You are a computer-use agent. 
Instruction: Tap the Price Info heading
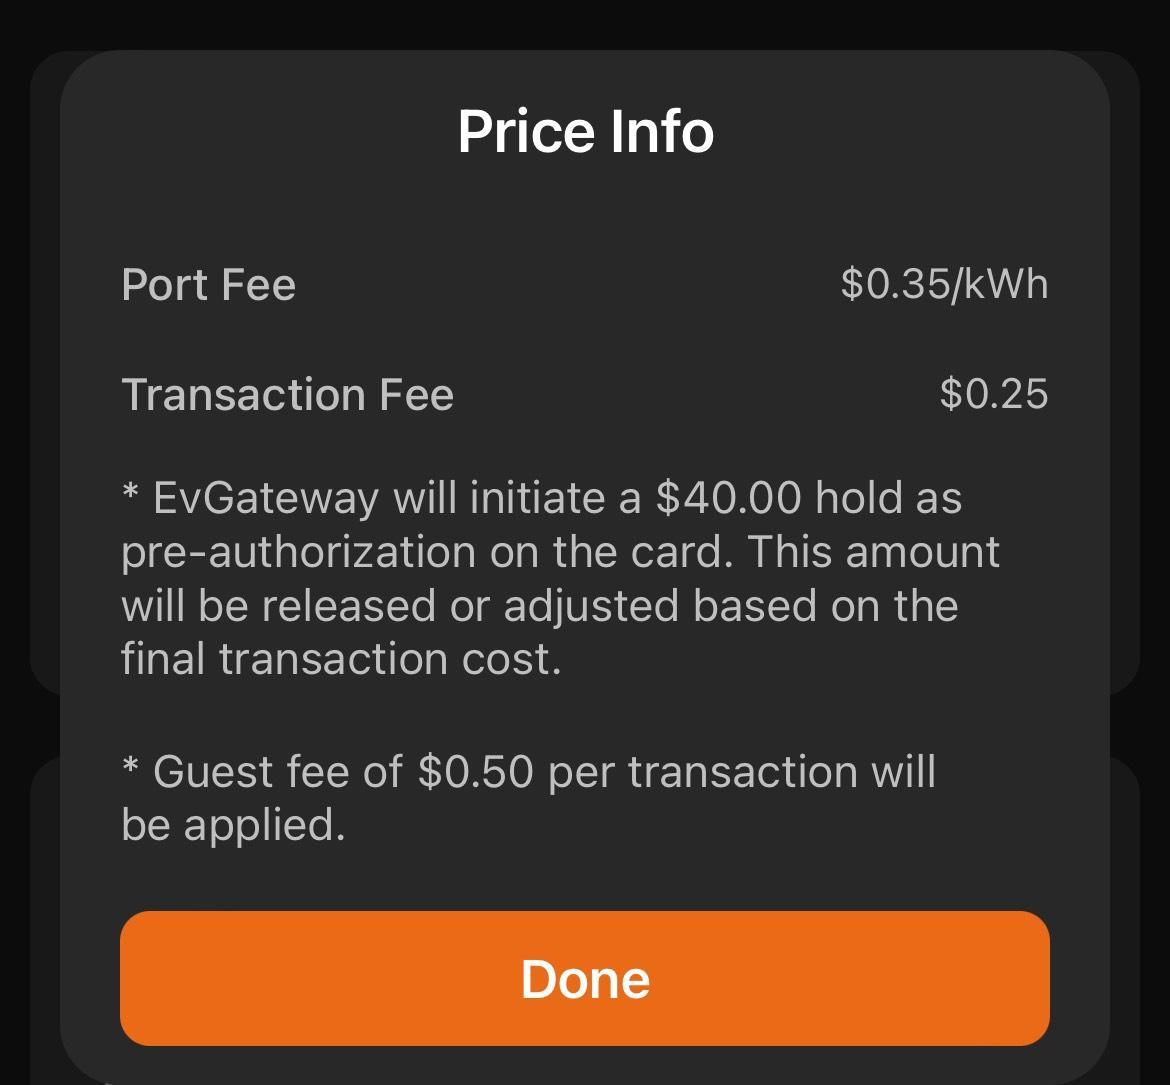point(585,131)
